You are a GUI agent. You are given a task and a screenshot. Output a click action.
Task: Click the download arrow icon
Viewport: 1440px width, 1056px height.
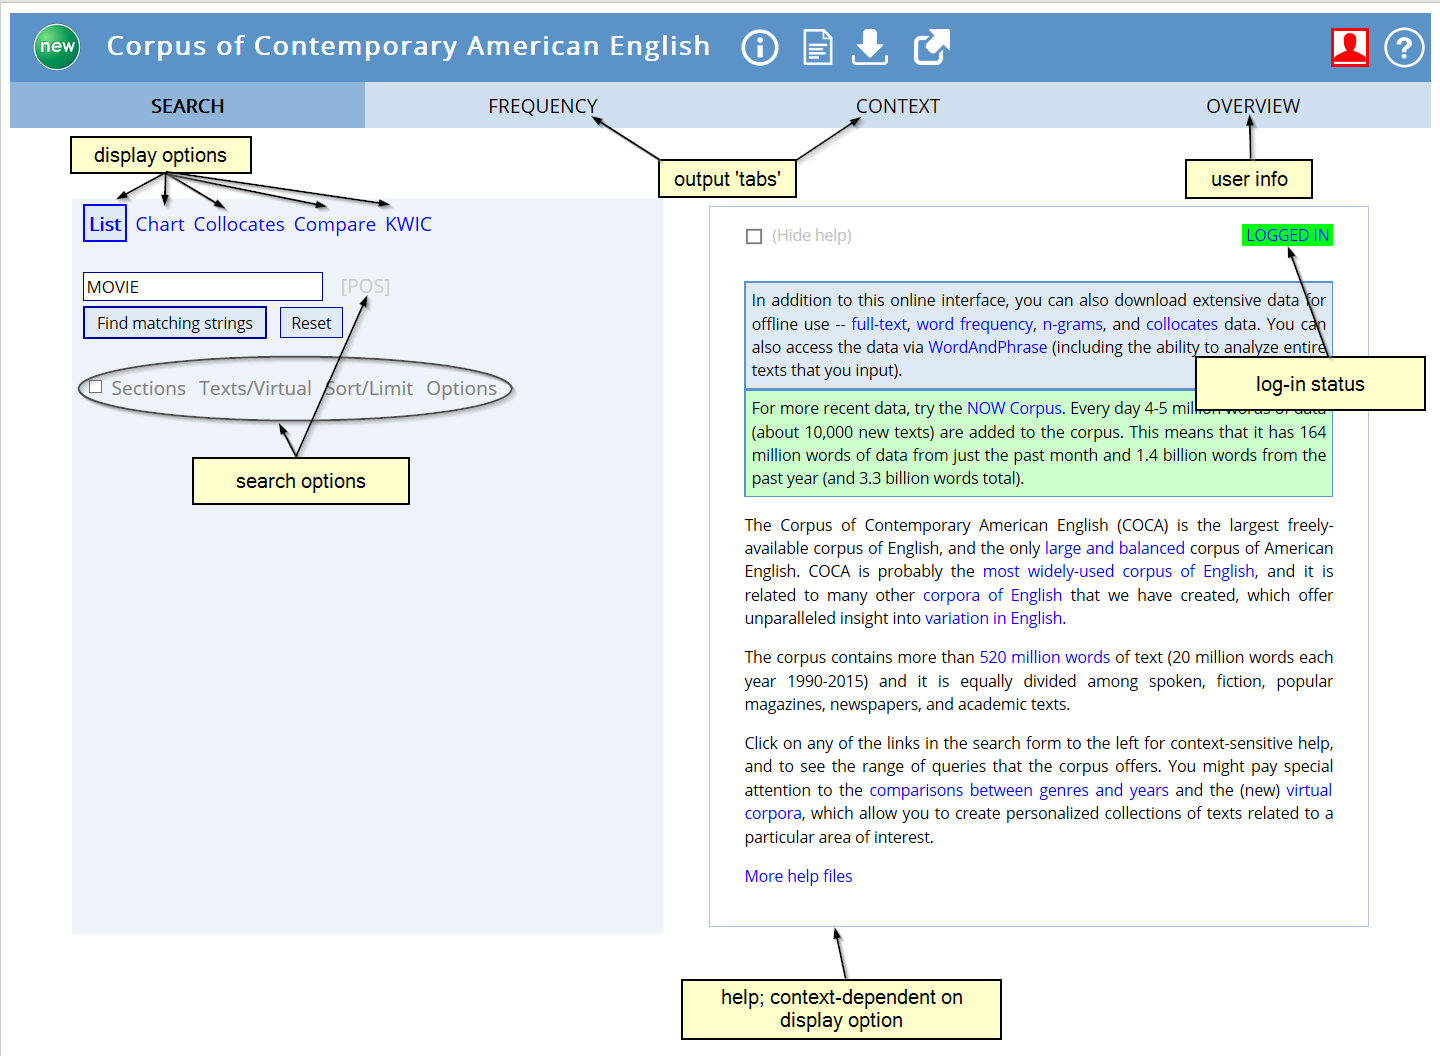(x=870, y=47)
